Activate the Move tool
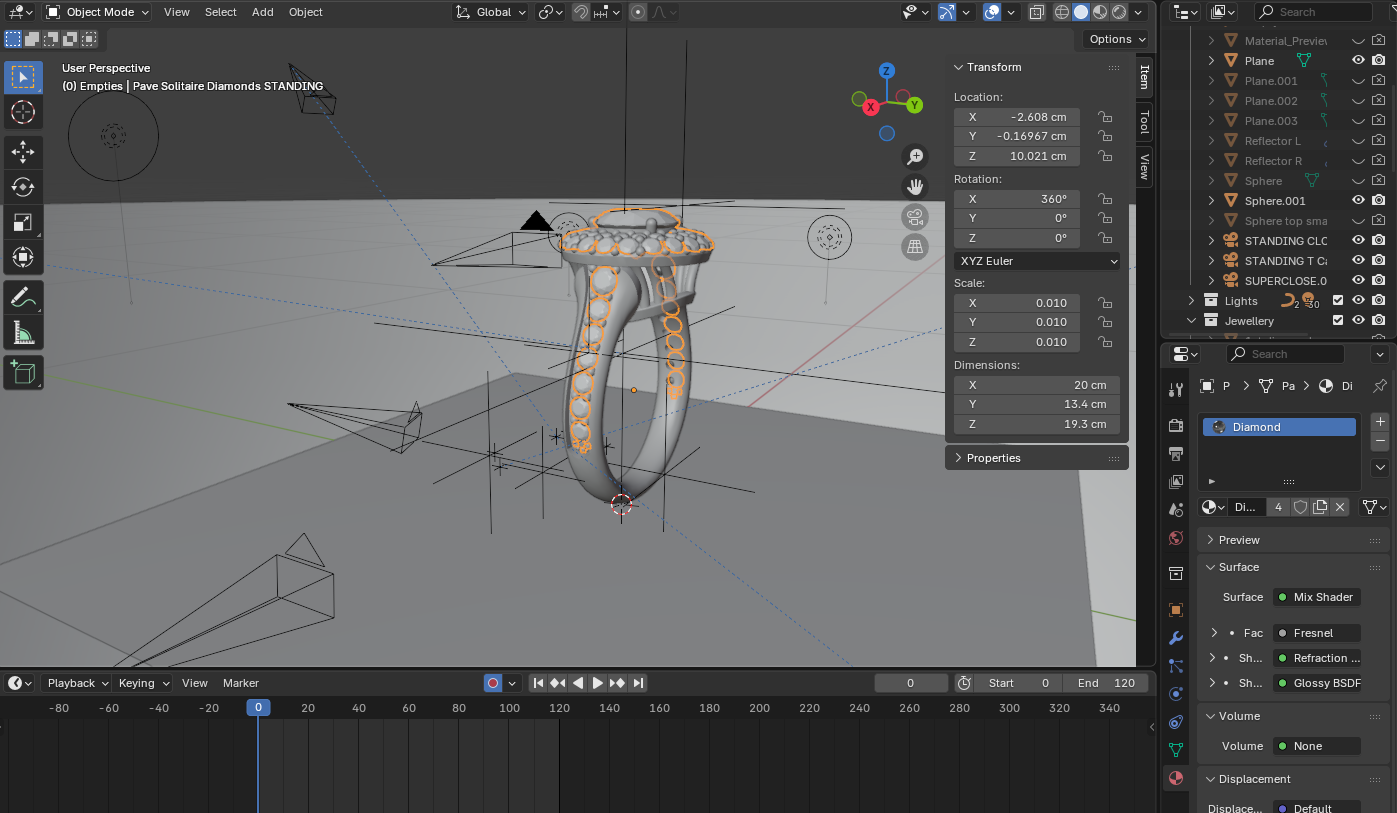The width and height of the screenshot is (1397, 813). (x=22, y=152)
